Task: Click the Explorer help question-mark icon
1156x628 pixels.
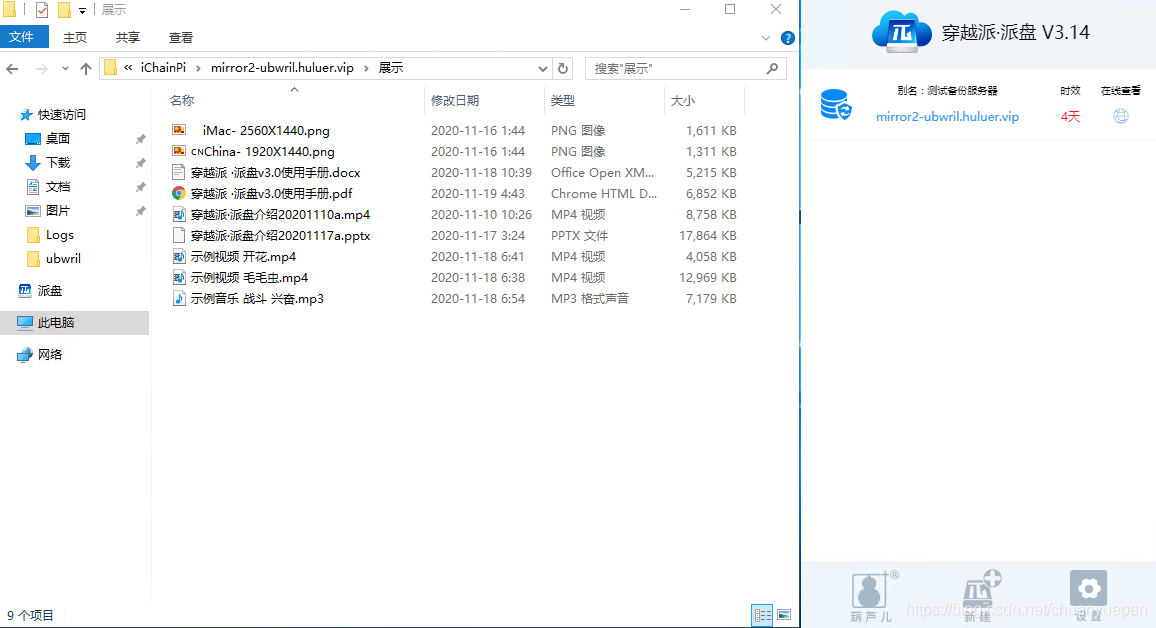Action: click(x=787, y=38)
